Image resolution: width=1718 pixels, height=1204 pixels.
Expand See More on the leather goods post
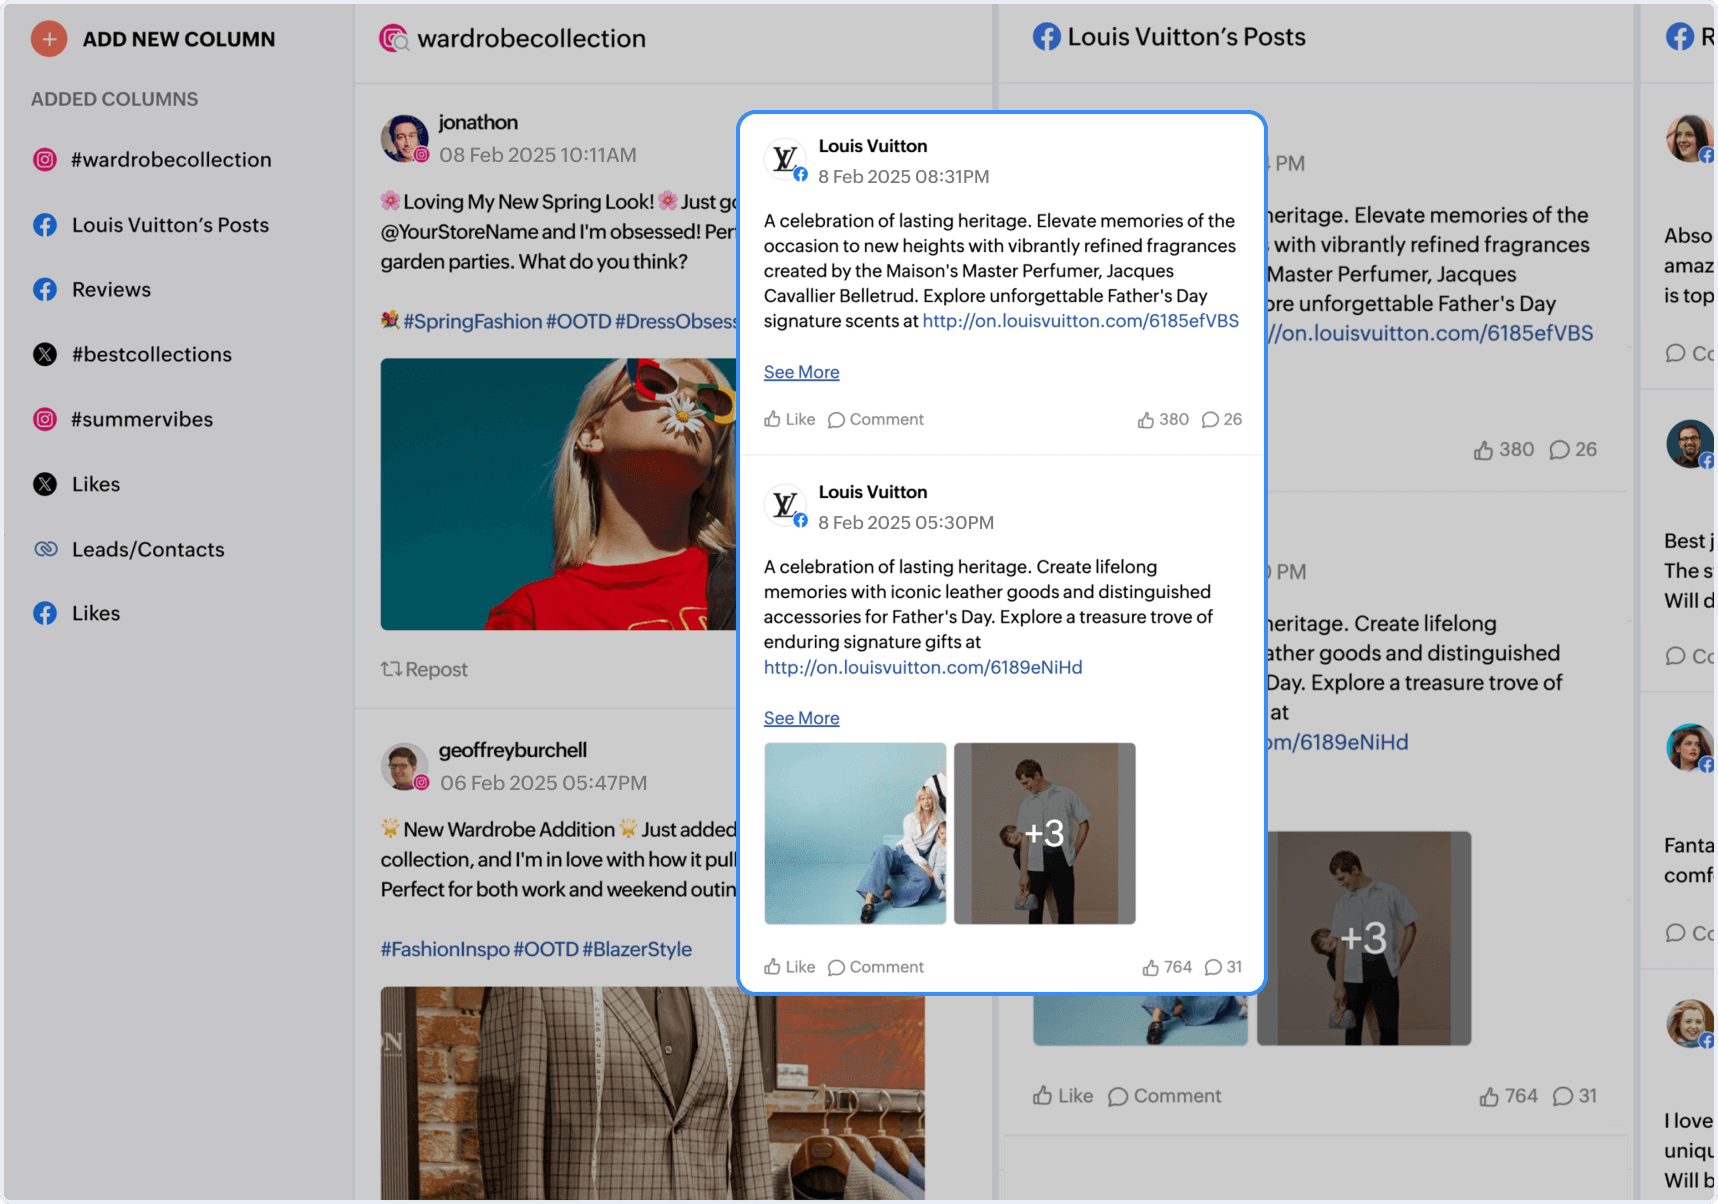coord(801,718)
